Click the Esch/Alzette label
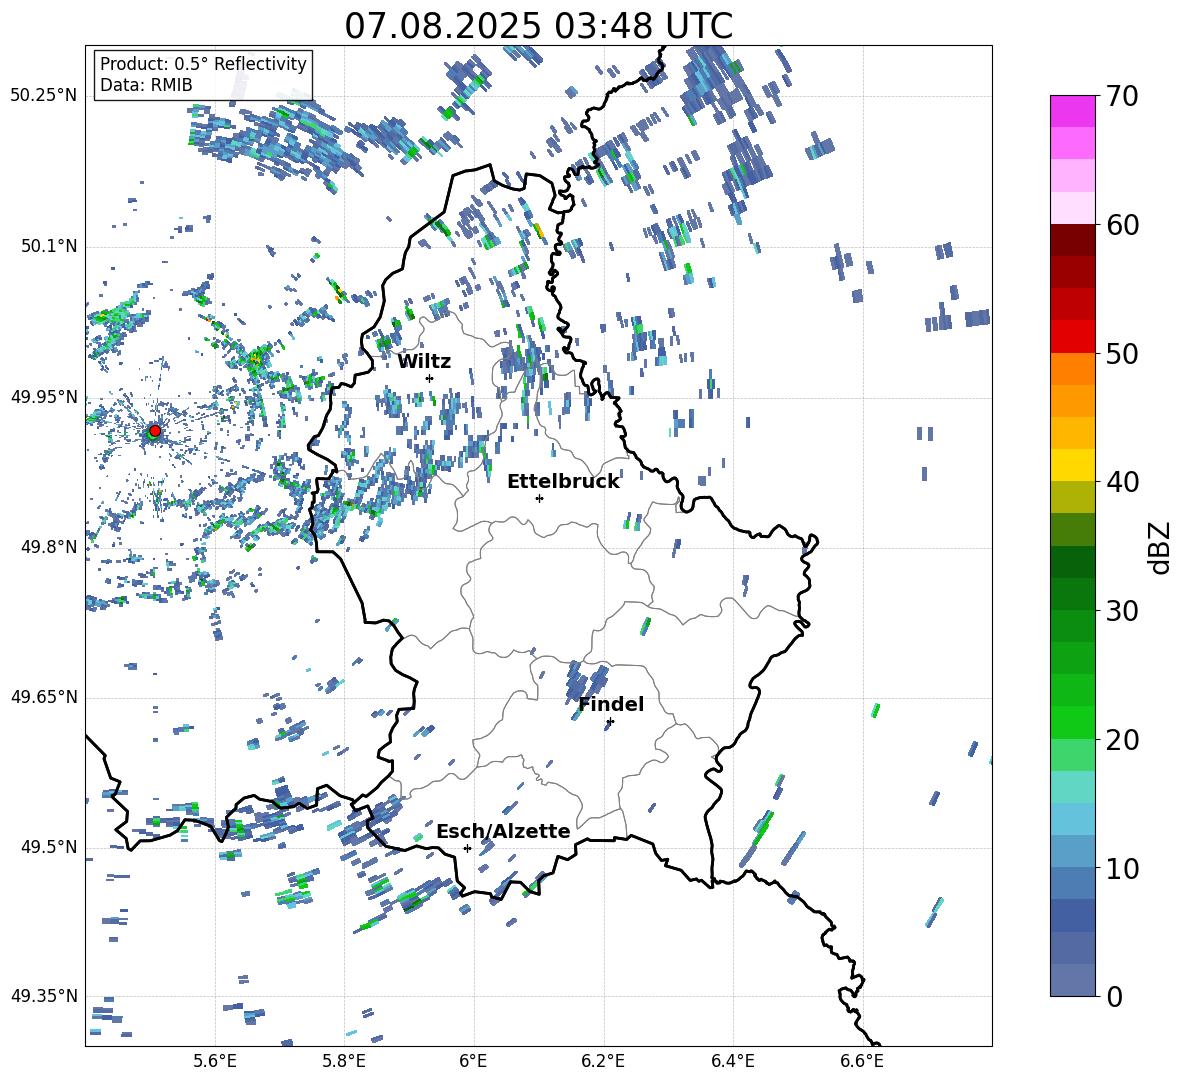1184x1081 pixels. [503, 831]
